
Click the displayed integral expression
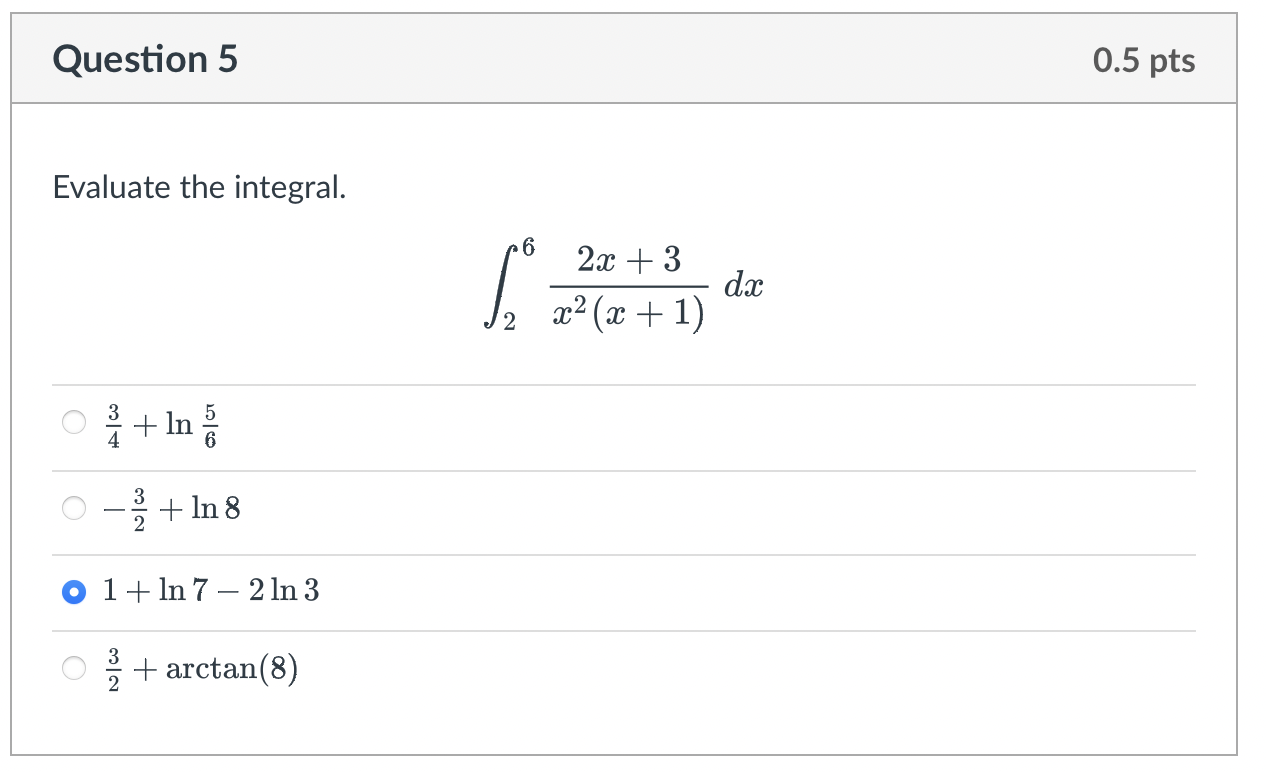tap(625, 285)
